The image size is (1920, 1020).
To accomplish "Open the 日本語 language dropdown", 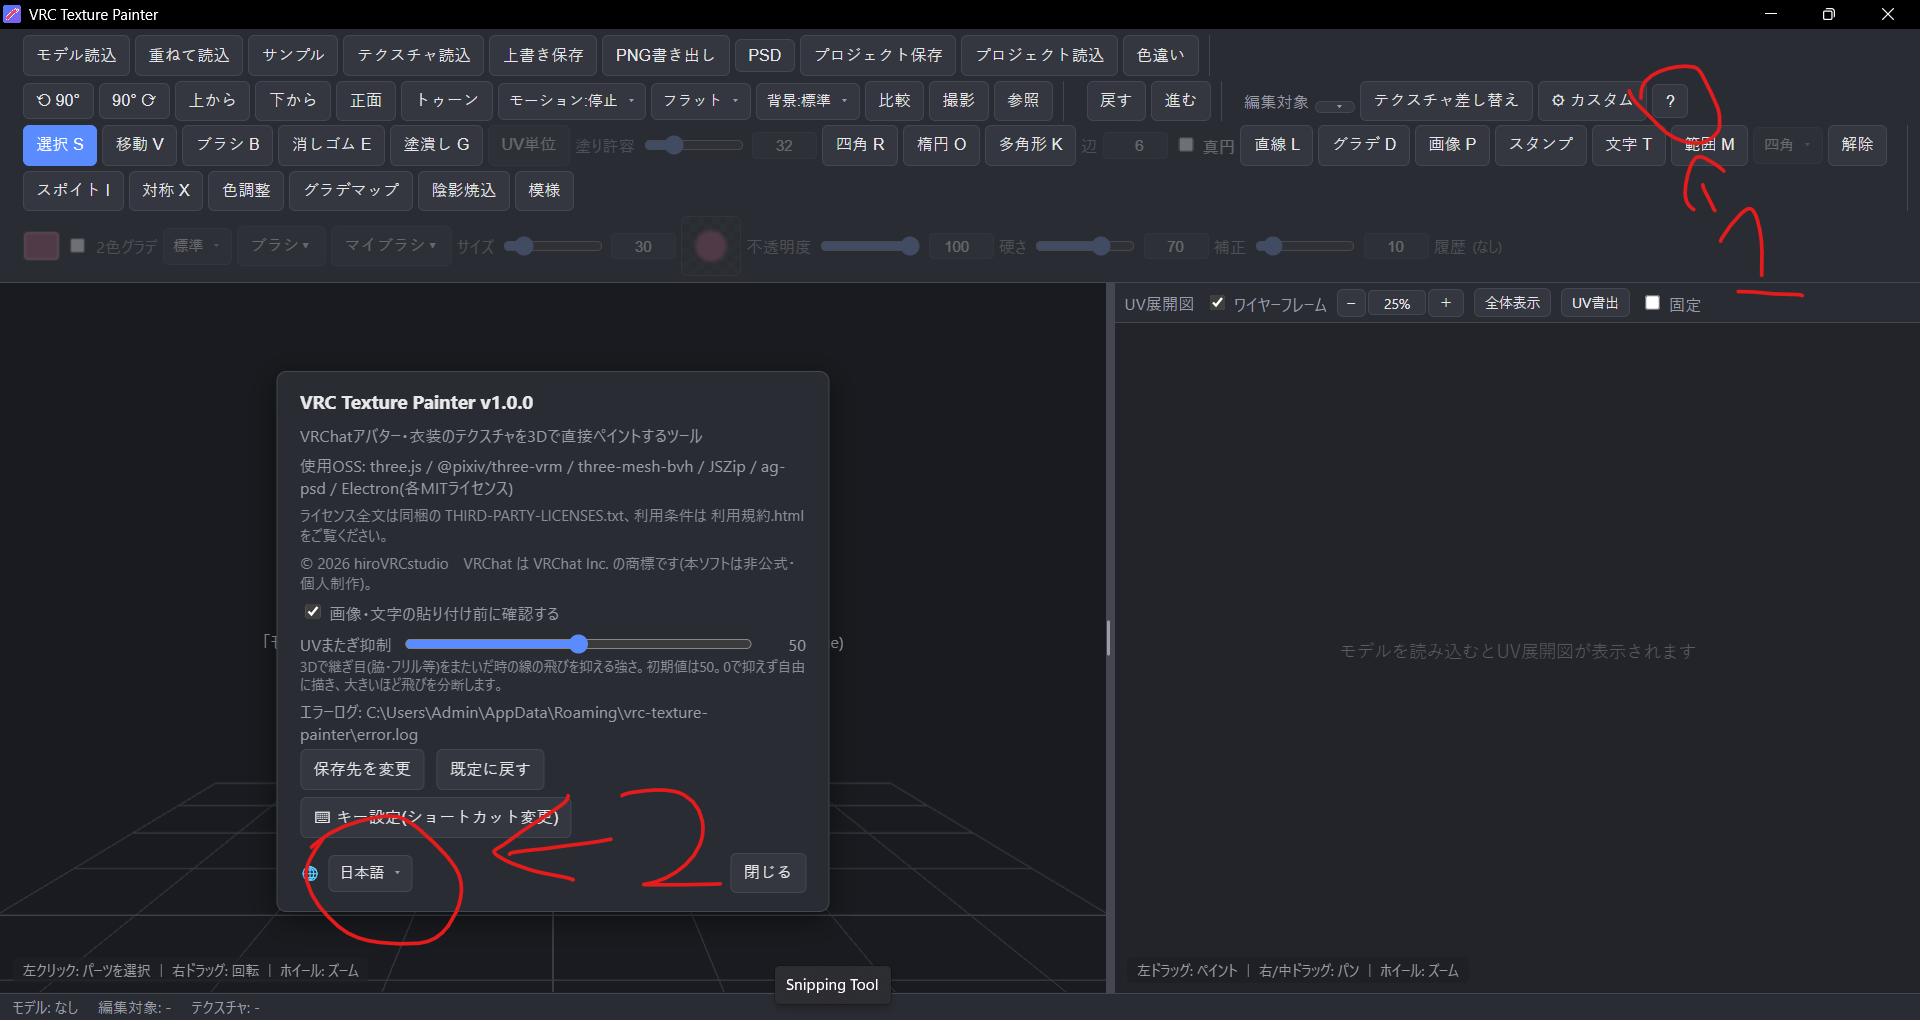I will [371, 873].
